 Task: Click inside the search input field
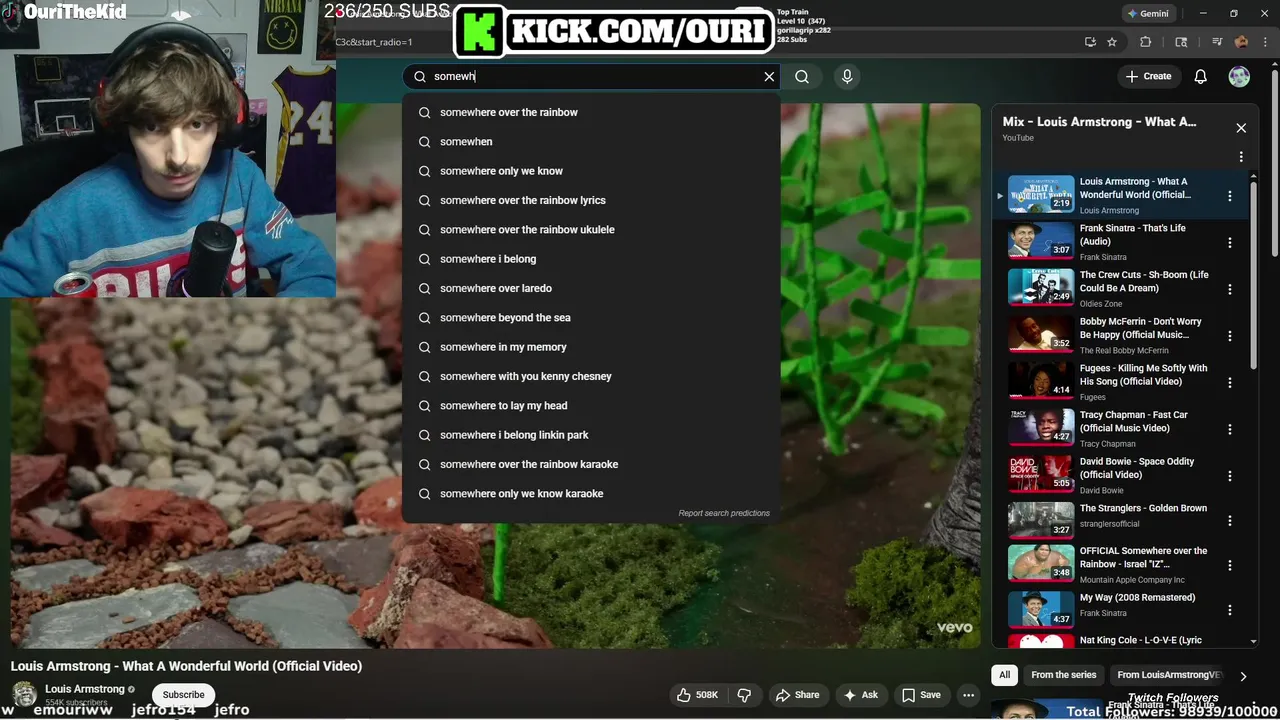tap(590, 76)
